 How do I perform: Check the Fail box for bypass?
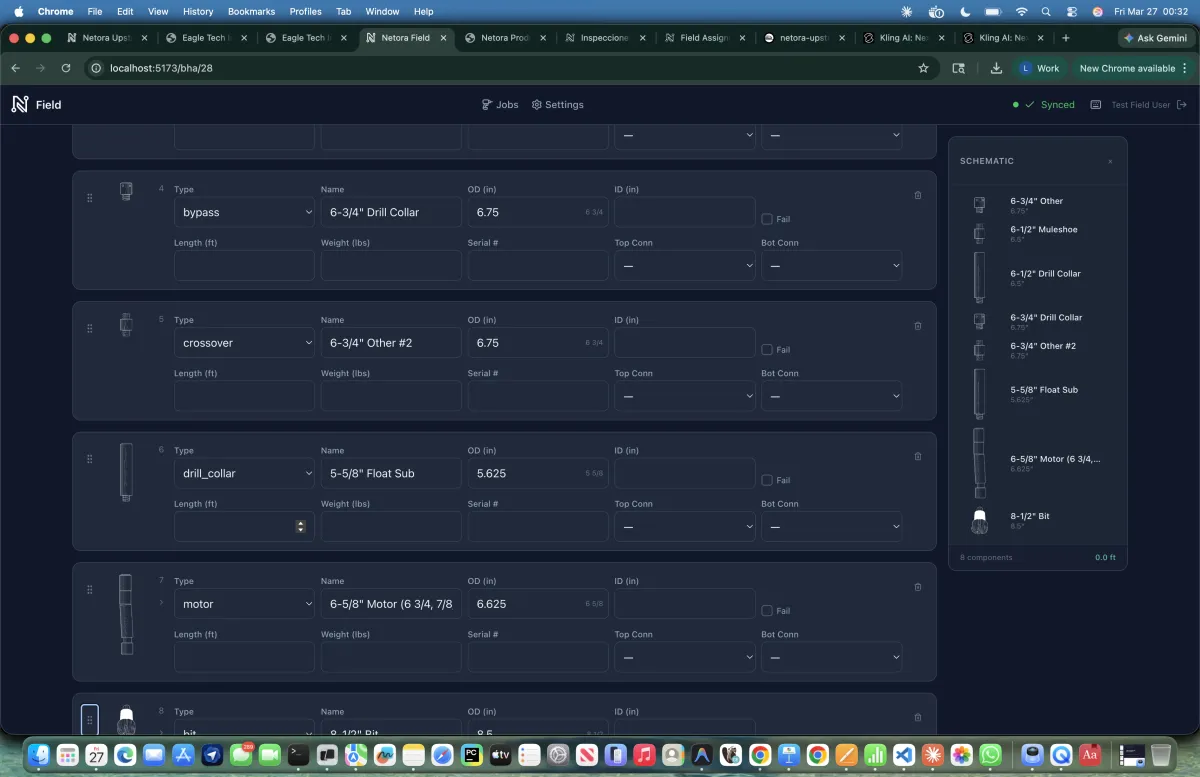coord(767,219)
